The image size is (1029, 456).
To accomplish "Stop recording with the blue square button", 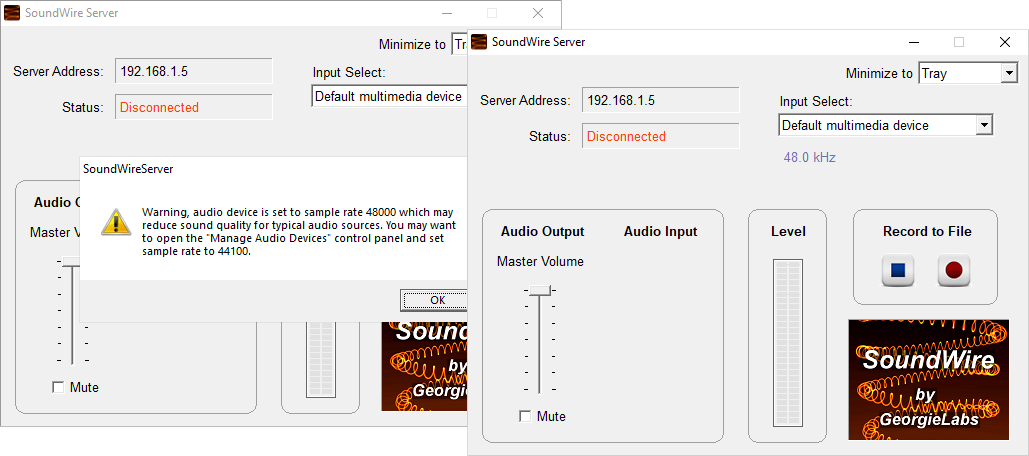I will click(x=898, y=270).
